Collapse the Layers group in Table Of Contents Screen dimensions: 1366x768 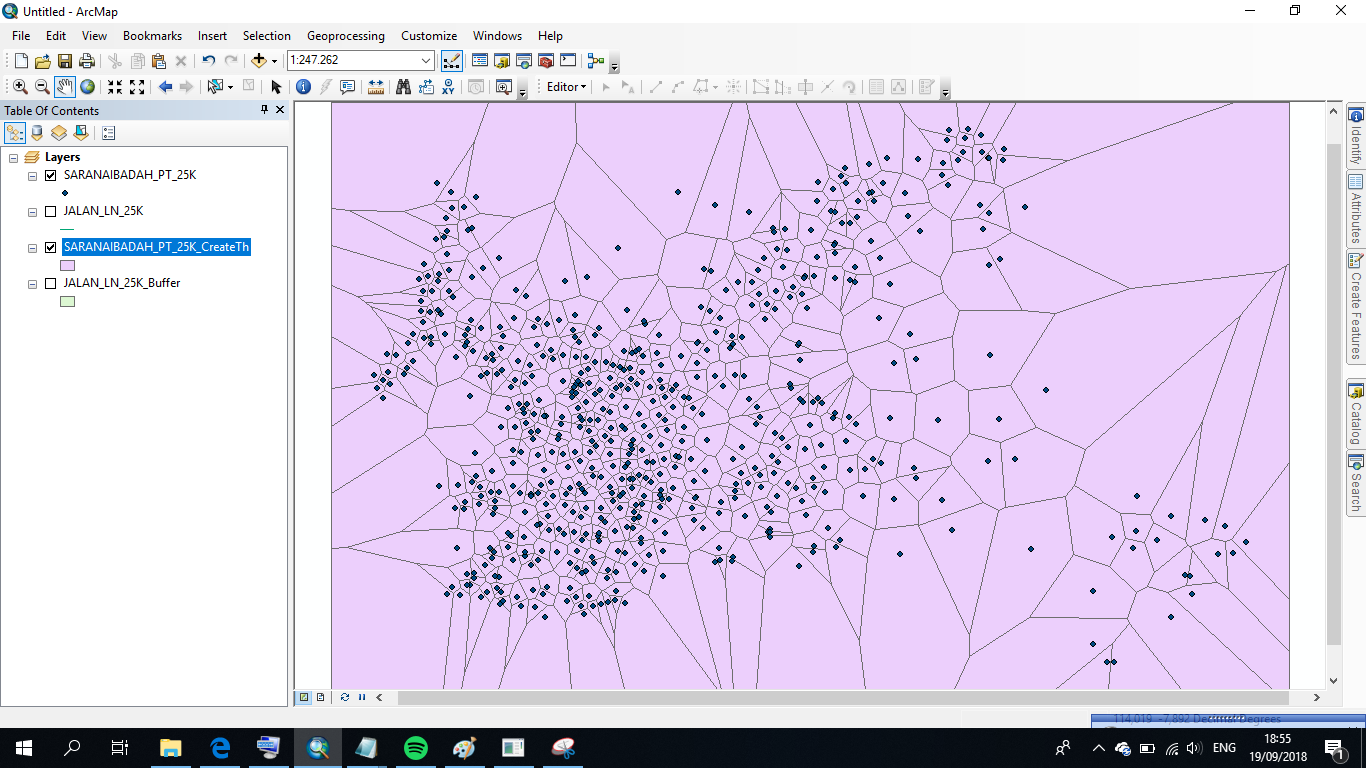point(13,158)
